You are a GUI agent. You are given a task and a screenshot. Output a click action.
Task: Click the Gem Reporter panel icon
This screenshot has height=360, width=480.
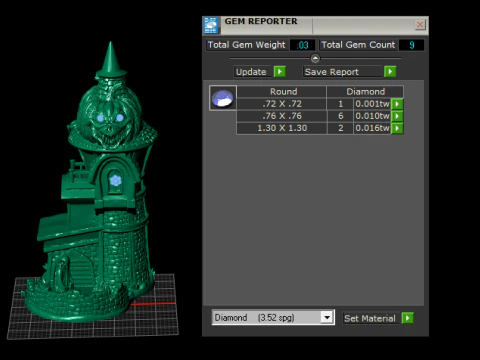tap(211, 25)
